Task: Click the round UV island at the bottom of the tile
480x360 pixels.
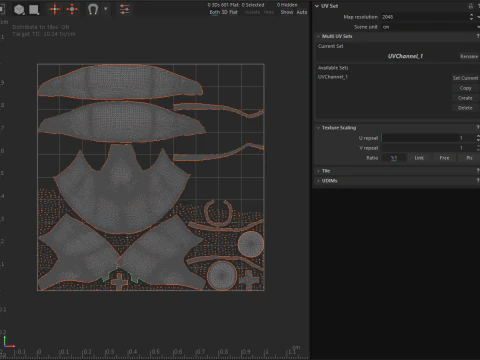Action: tap(221, 275)
